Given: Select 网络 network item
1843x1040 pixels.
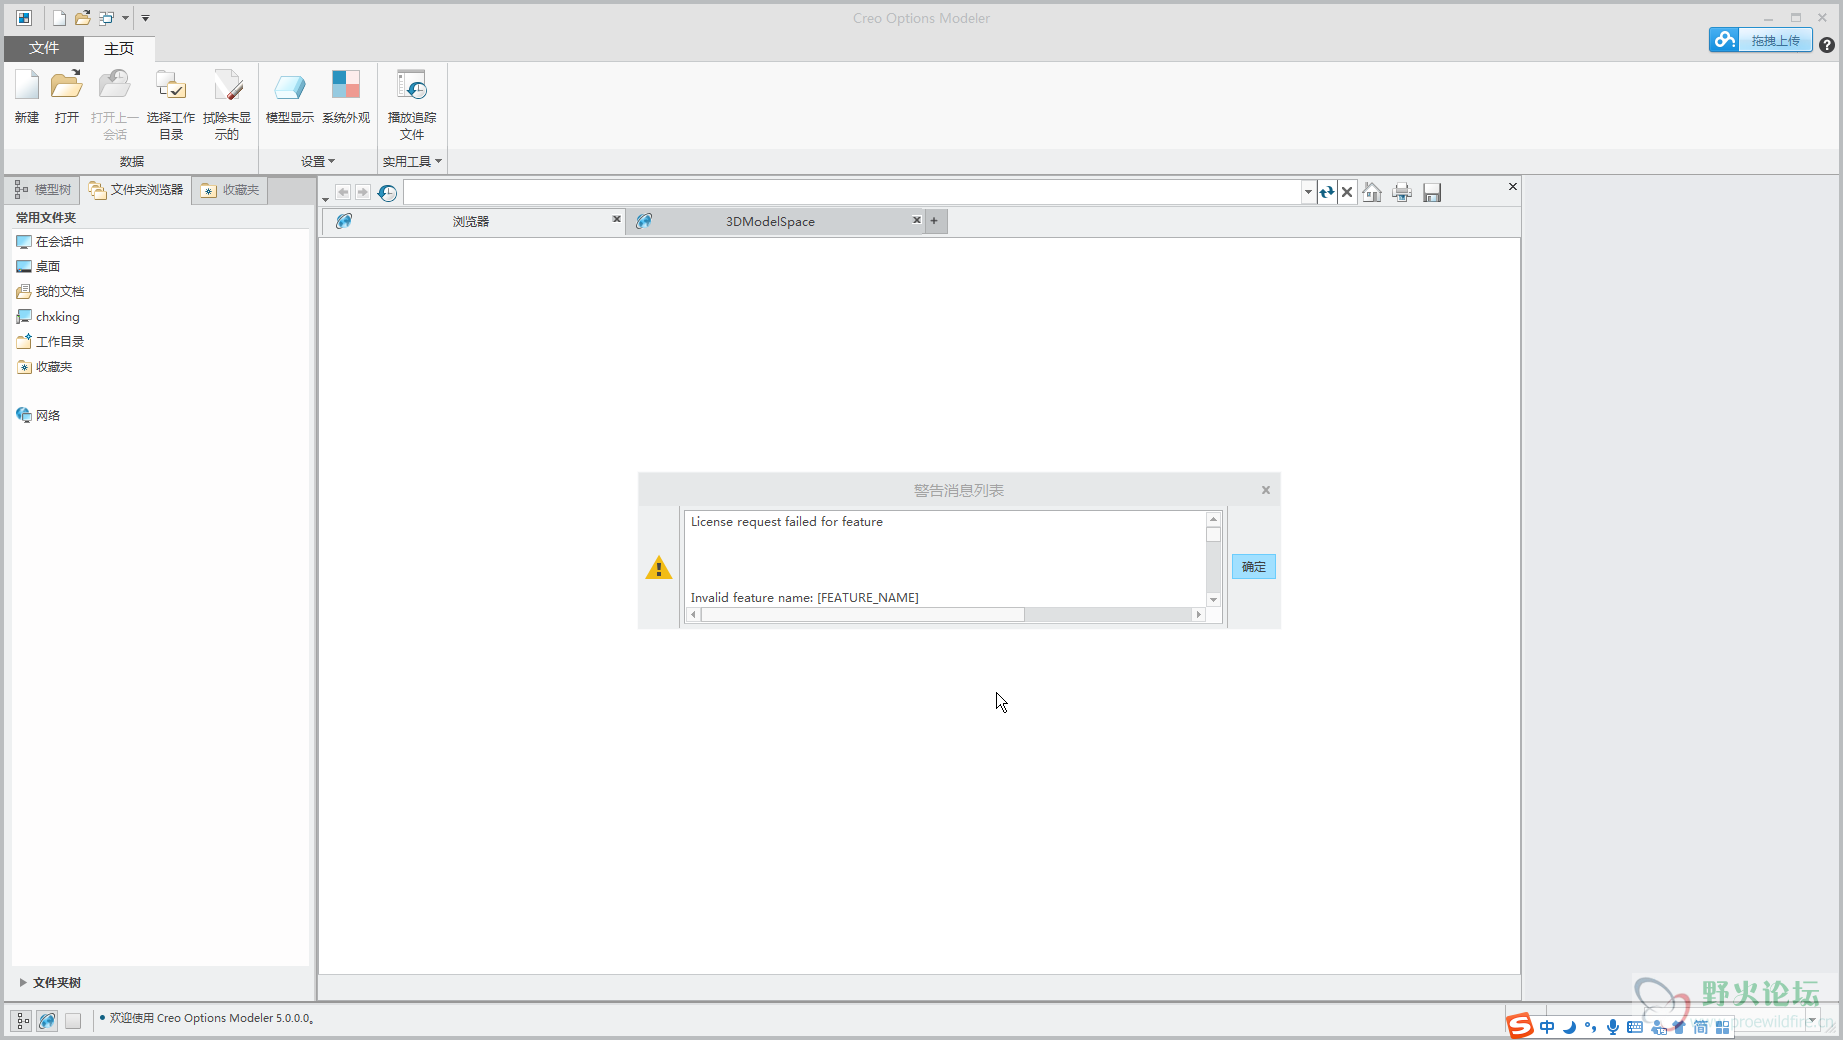Looking at the screenshot, I should click(38, 415).
